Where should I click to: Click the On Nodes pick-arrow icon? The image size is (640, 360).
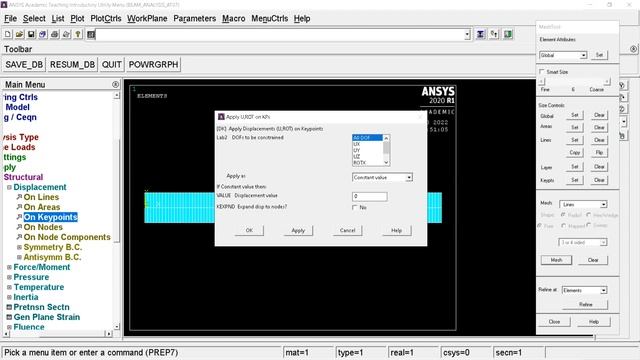19,227
